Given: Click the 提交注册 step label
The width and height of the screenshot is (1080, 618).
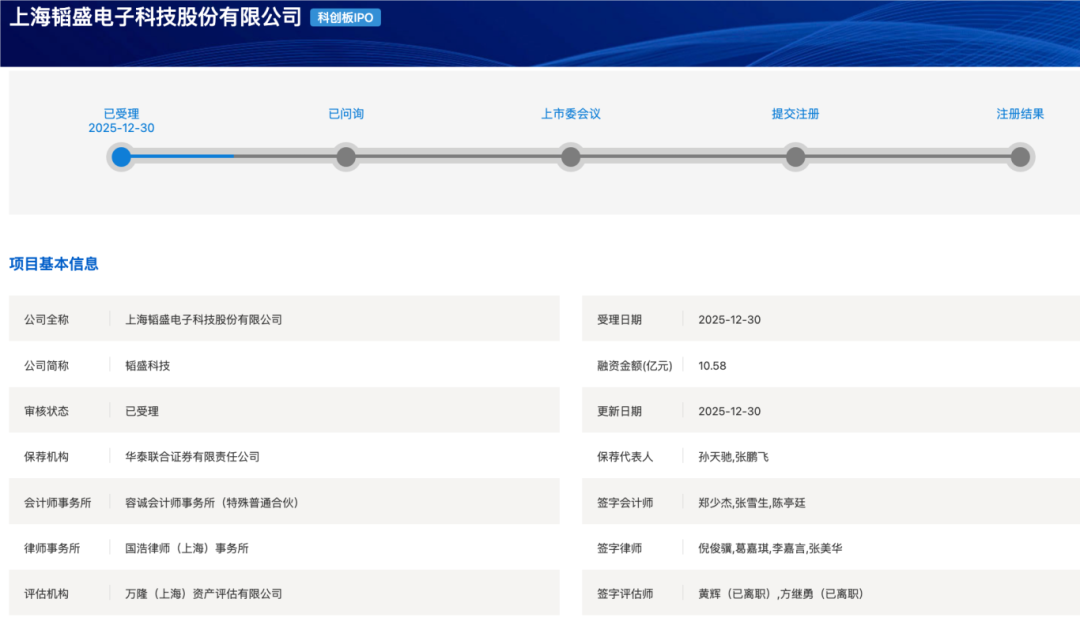Looking at the screenshot, I should [x=796, y=114].
